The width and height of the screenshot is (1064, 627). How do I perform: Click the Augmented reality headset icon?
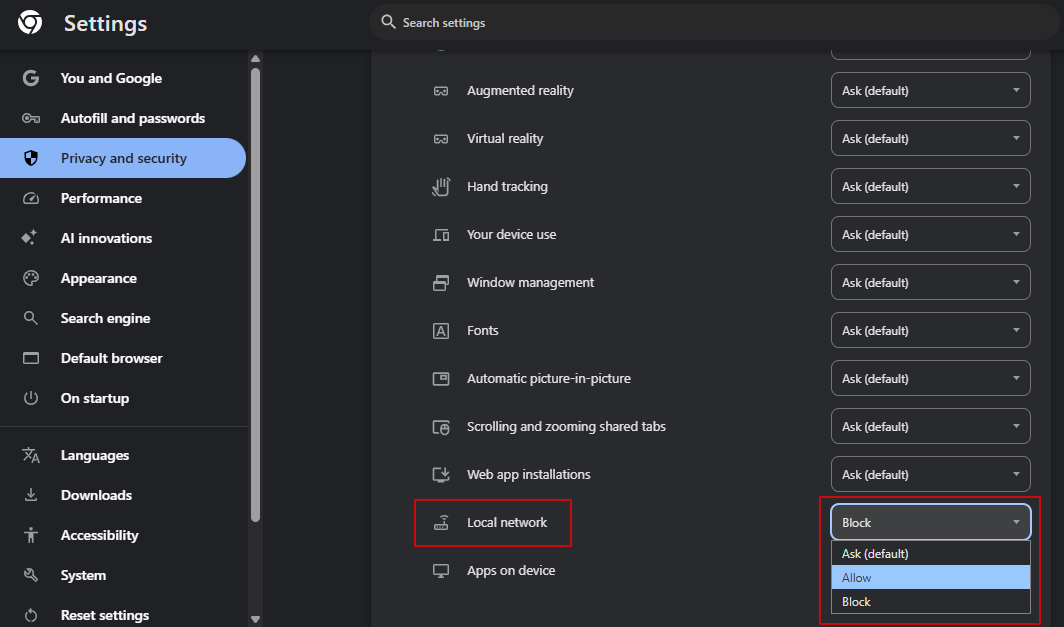pyautogui.click(x=441, y=91)
